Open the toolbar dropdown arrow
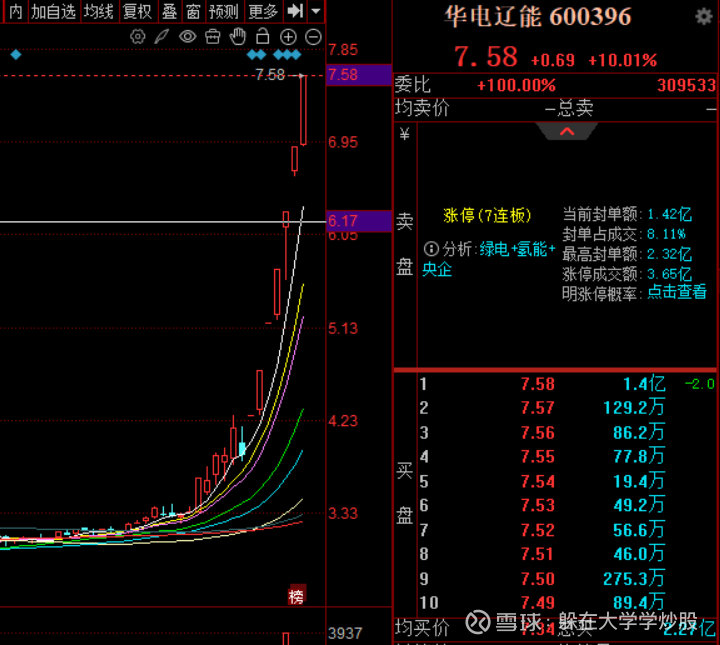The height and width of the screenshot is (645, 720). tap(316, 11)
